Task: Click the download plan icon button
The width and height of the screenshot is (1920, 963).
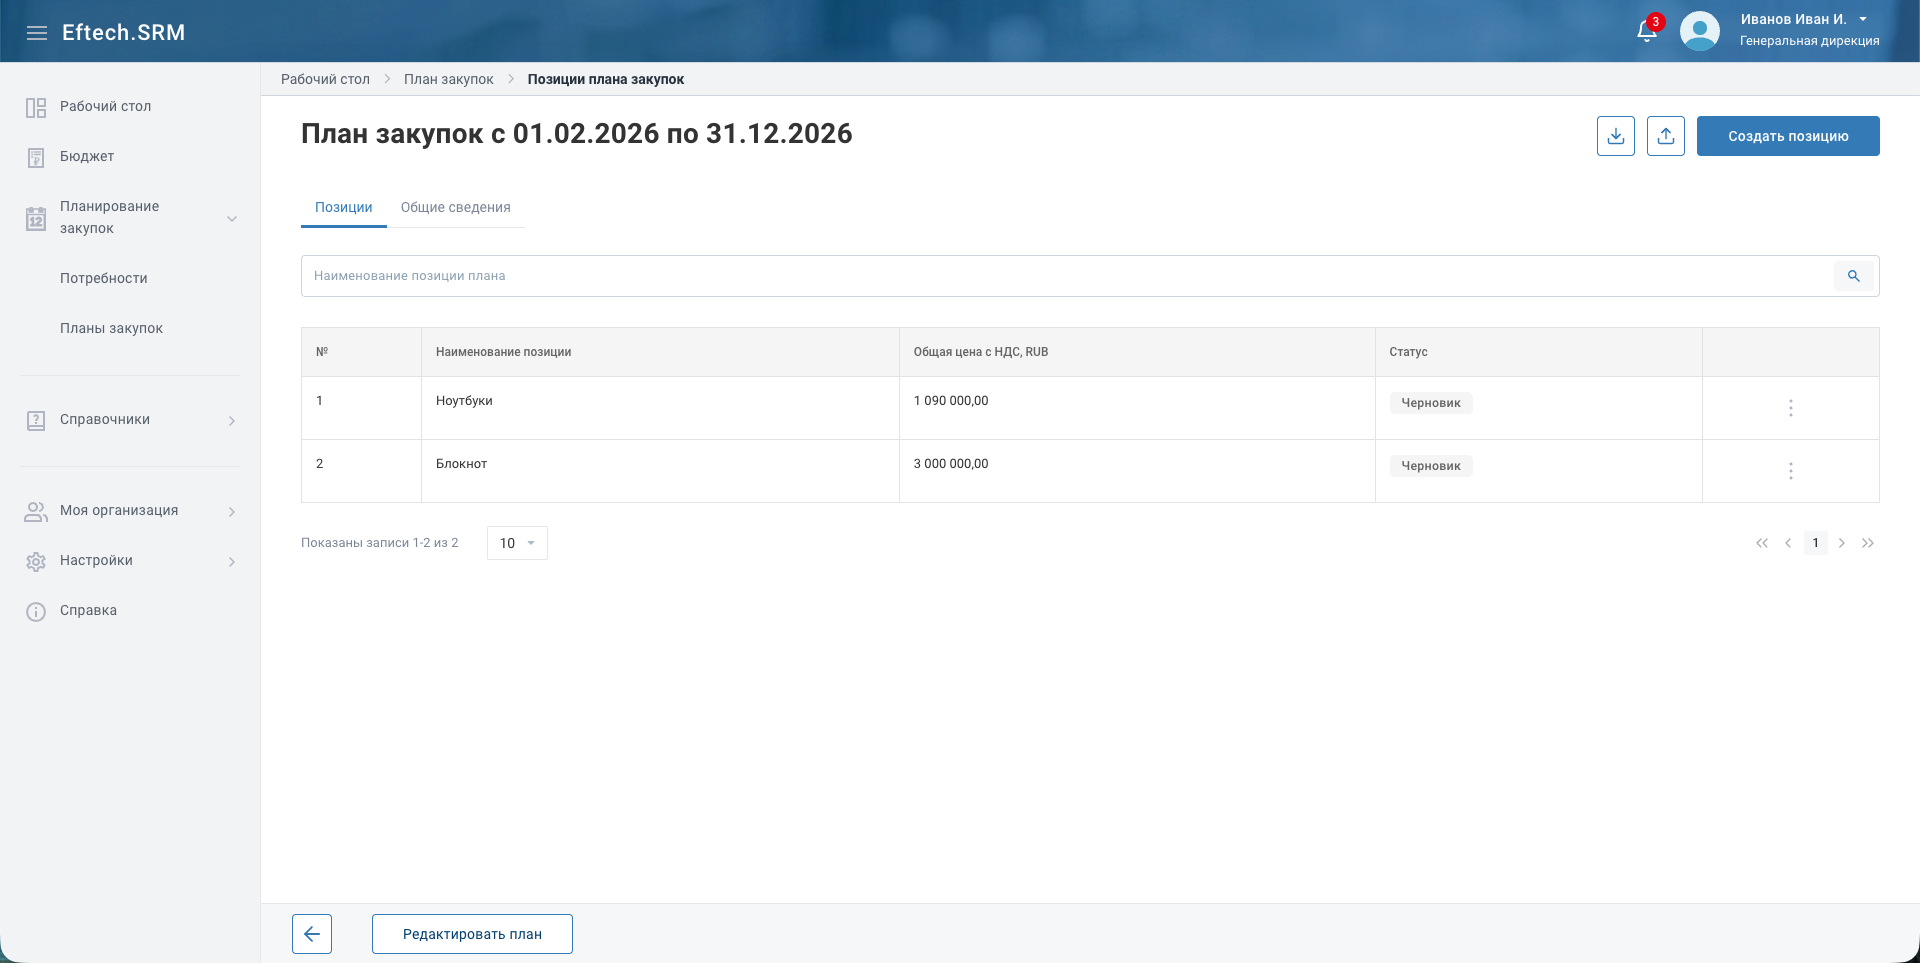Action: (1616, 136)
